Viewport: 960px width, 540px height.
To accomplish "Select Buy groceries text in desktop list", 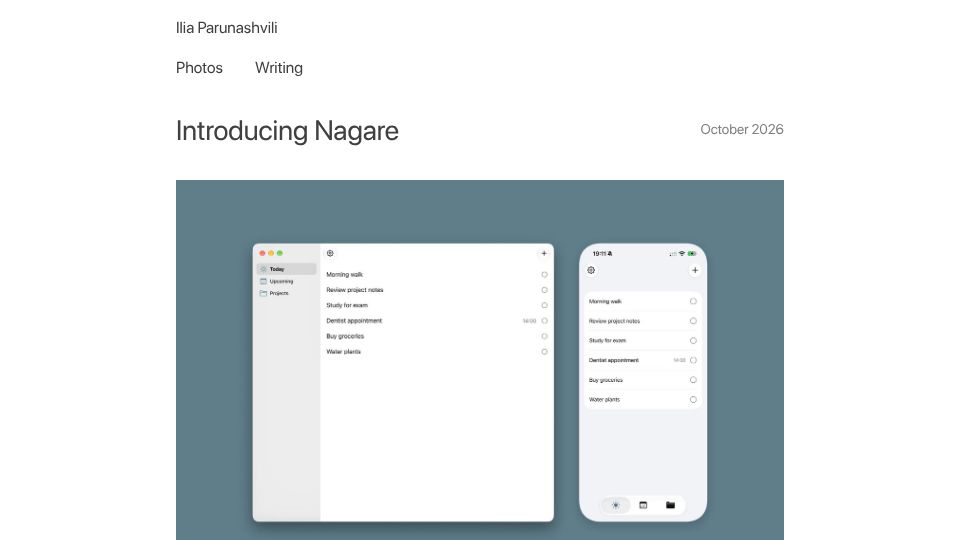I will point(345,336).
